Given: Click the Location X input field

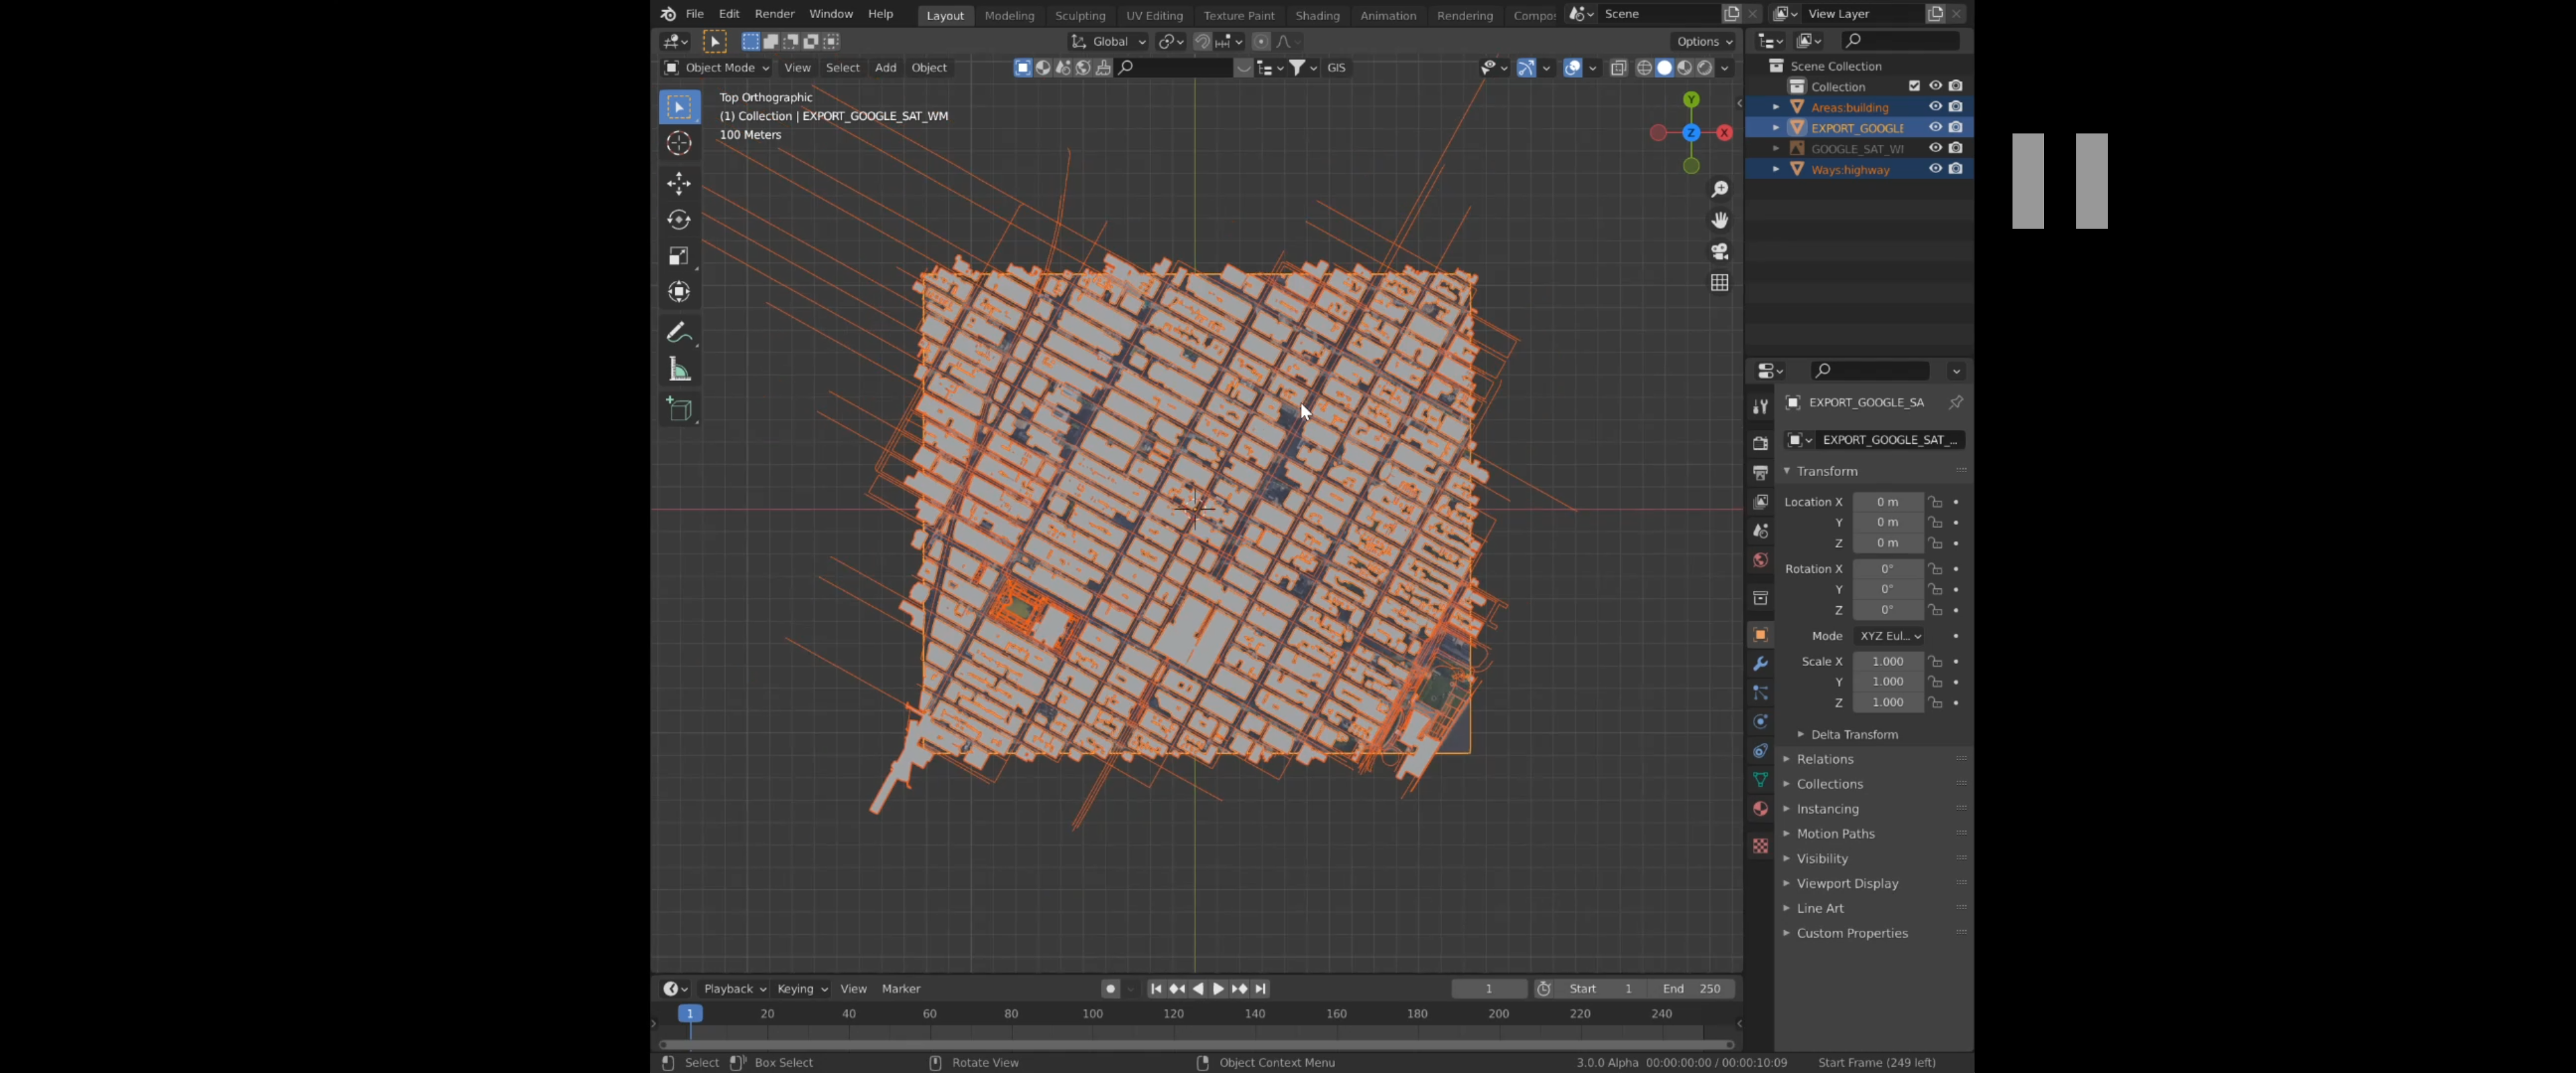Looking at the screenshot, I should [x=1886, y=502].
